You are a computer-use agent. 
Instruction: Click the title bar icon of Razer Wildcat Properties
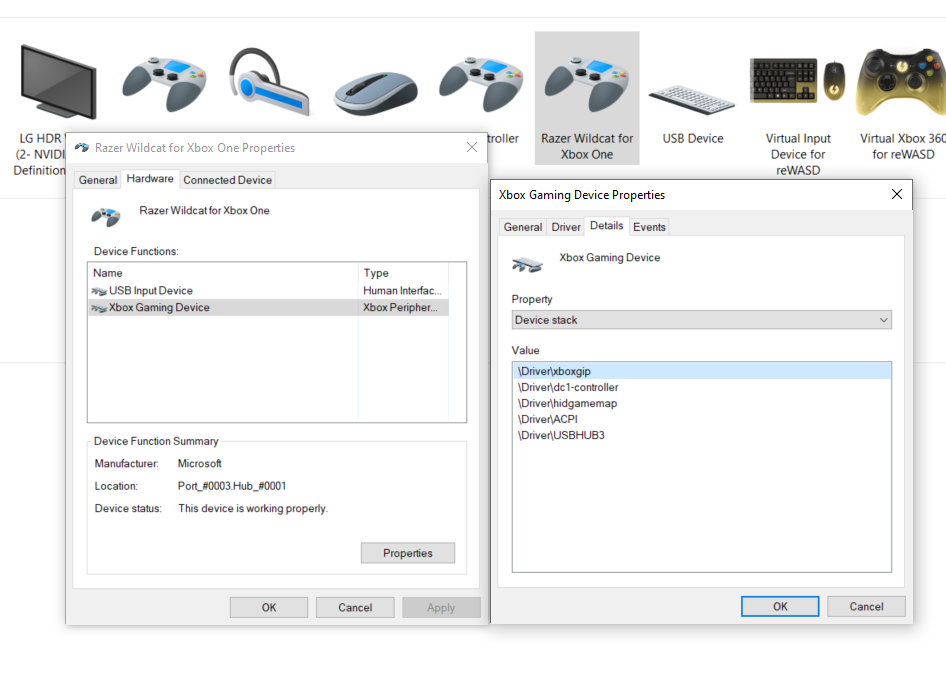tap(82, 148)
